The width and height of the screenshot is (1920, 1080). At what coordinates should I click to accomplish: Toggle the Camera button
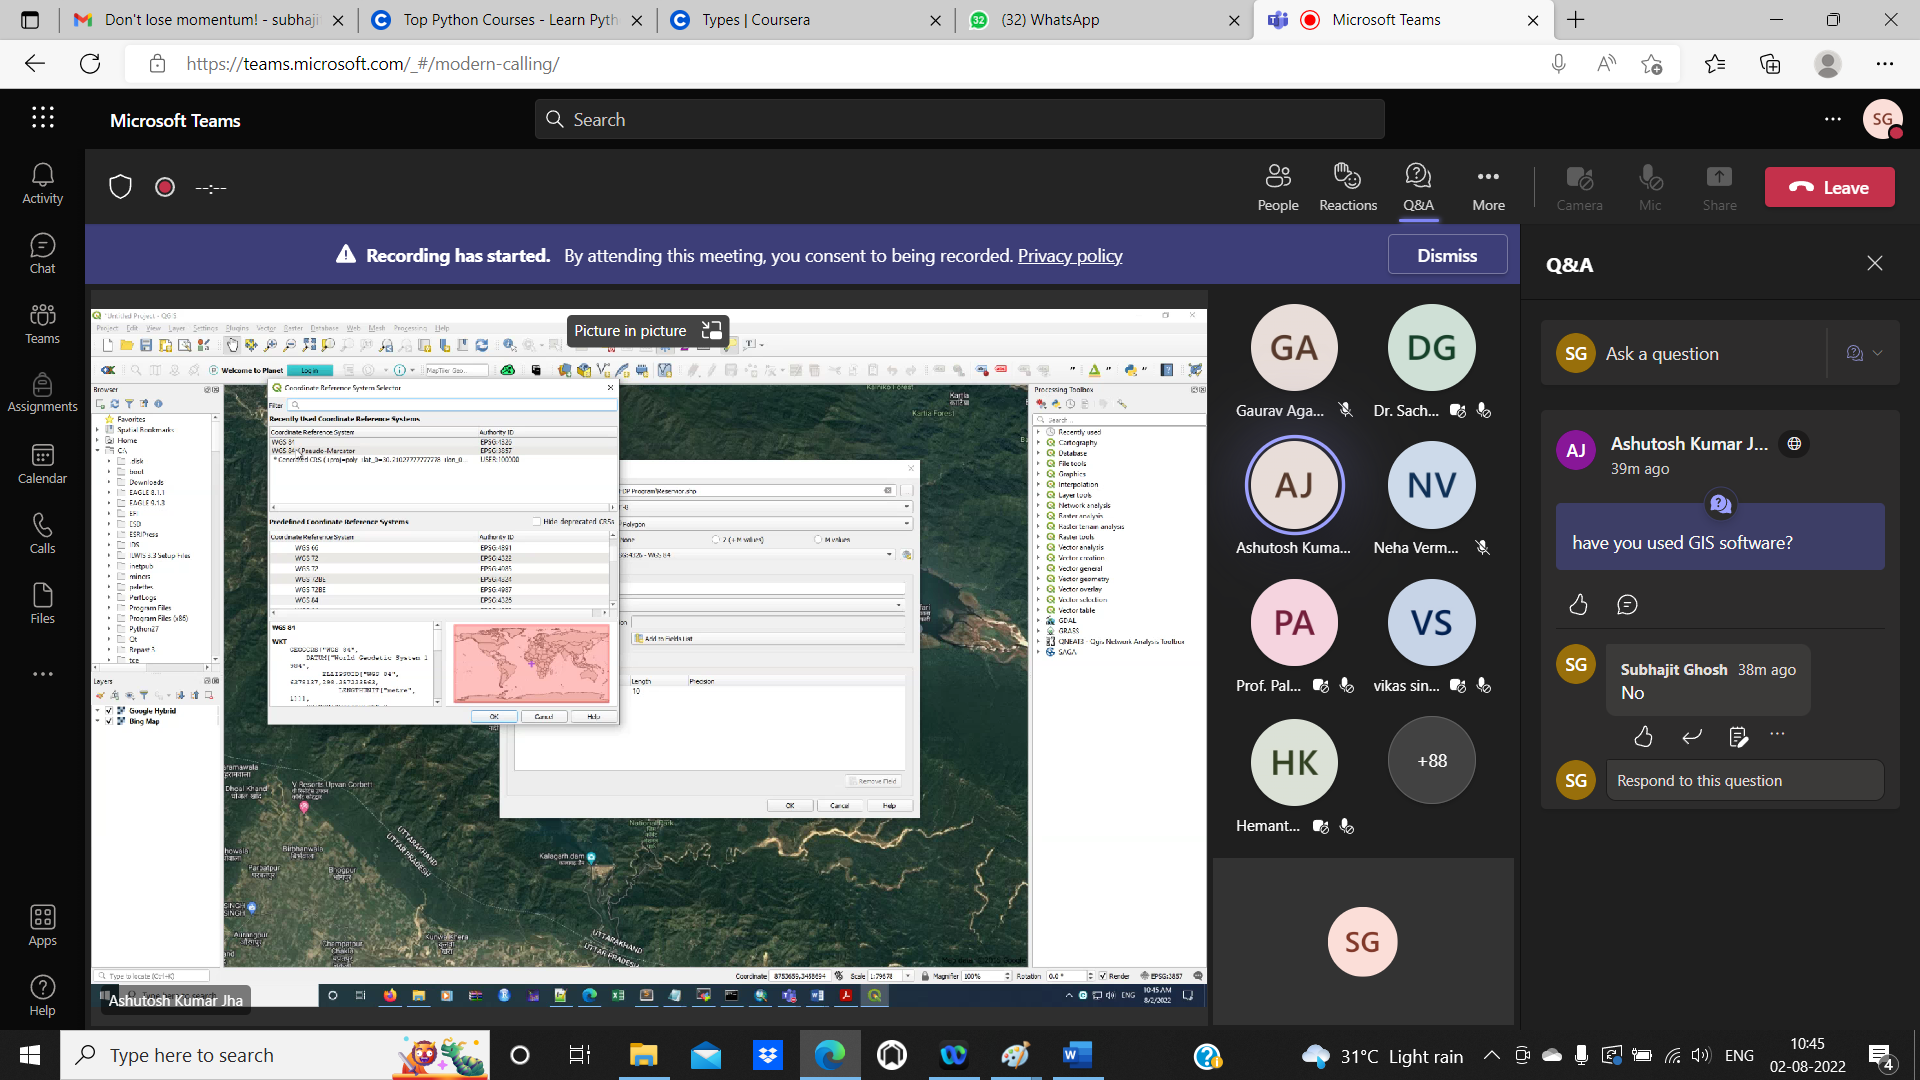pos(1579,187)
